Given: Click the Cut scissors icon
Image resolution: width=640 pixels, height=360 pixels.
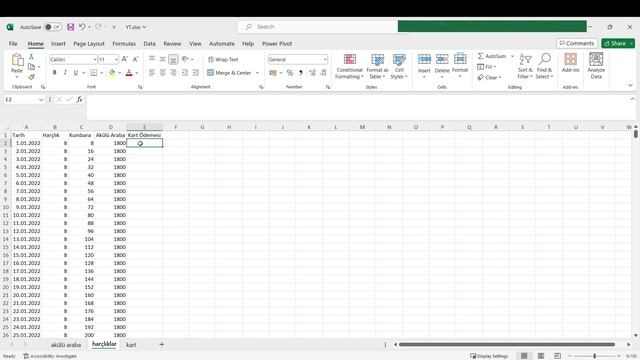Looking at the screenshot, I should [31, 57].
